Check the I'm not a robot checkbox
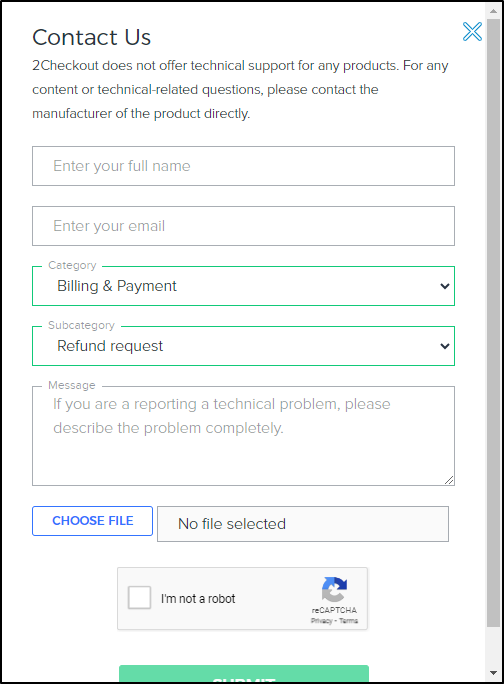 [139, 598]
